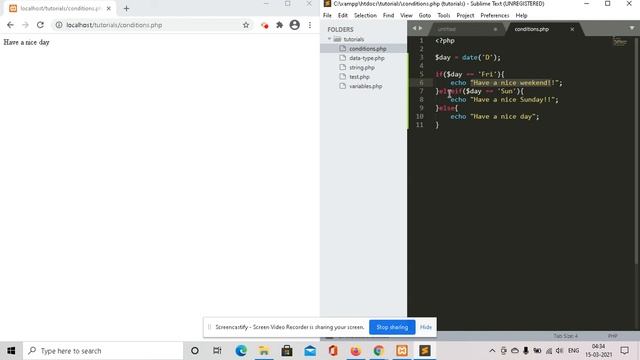640x360 pixels.
Task: Open string.php from sidebar
Action: 363,67
